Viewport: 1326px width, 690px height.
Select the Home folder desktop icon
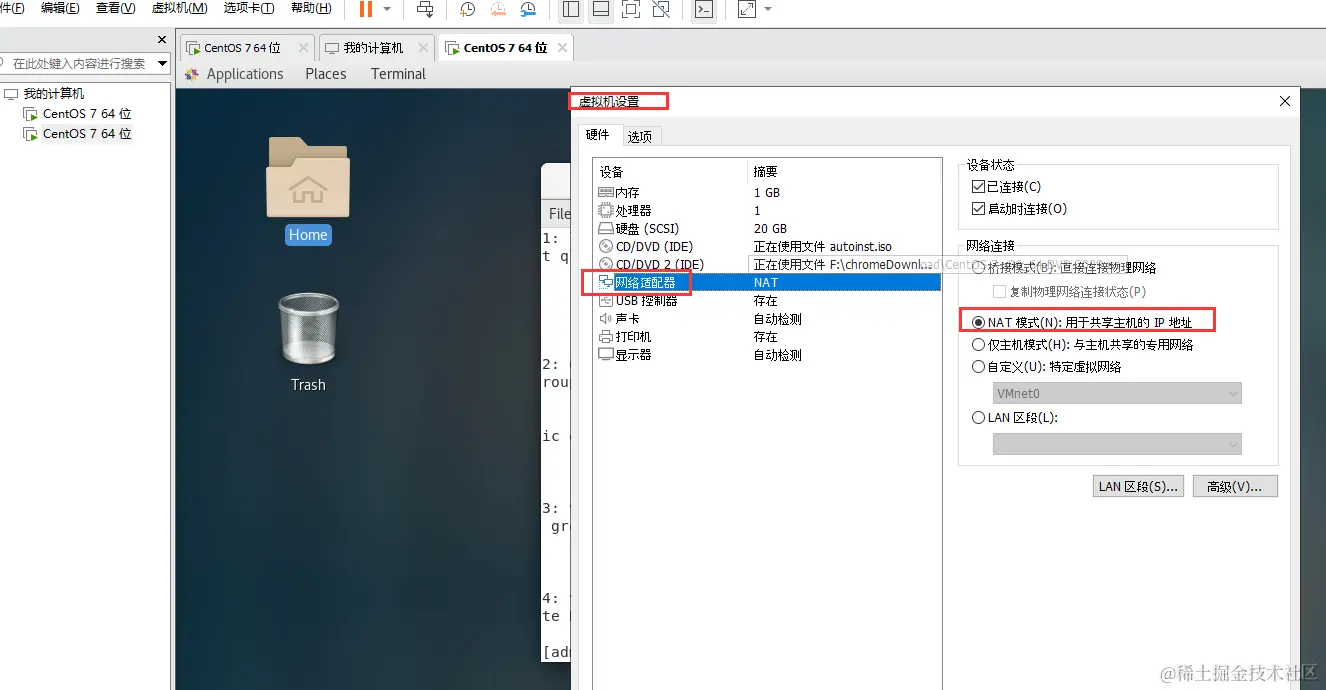pos(308,190)
